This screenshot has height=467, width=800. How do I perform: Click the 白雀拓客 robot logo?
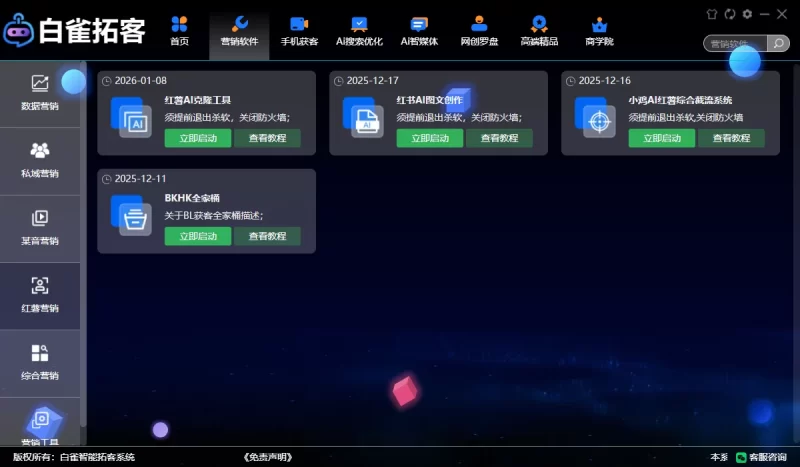point(18,31)
